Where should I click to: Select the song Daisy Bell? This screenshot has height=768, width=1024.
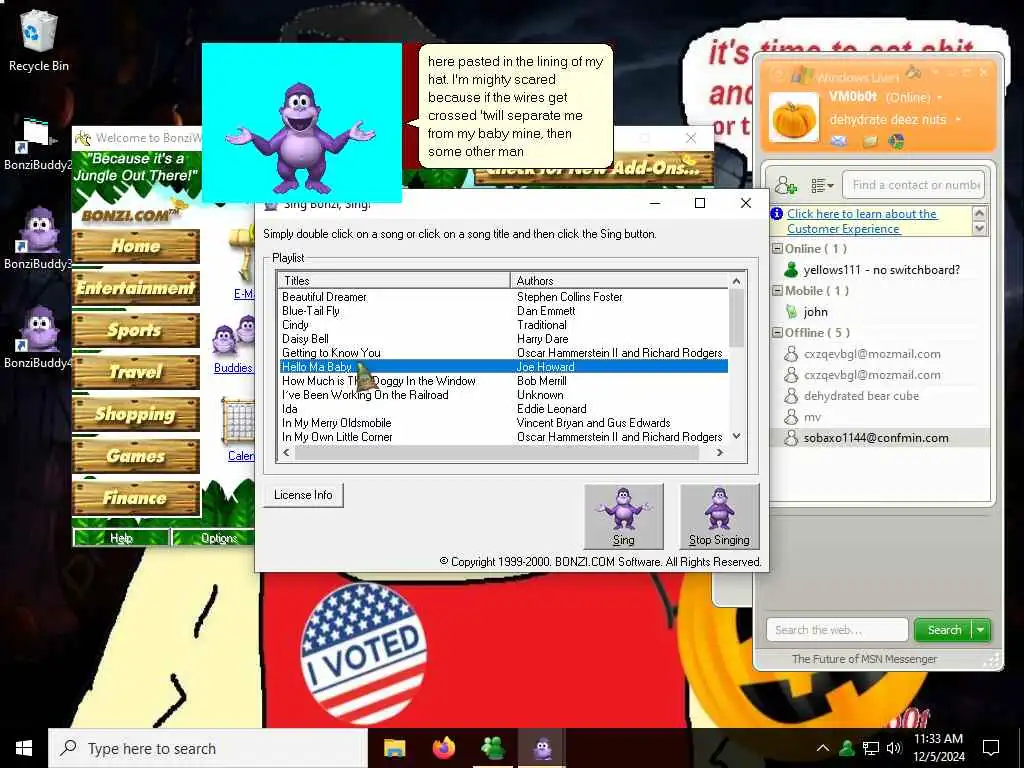305,339
